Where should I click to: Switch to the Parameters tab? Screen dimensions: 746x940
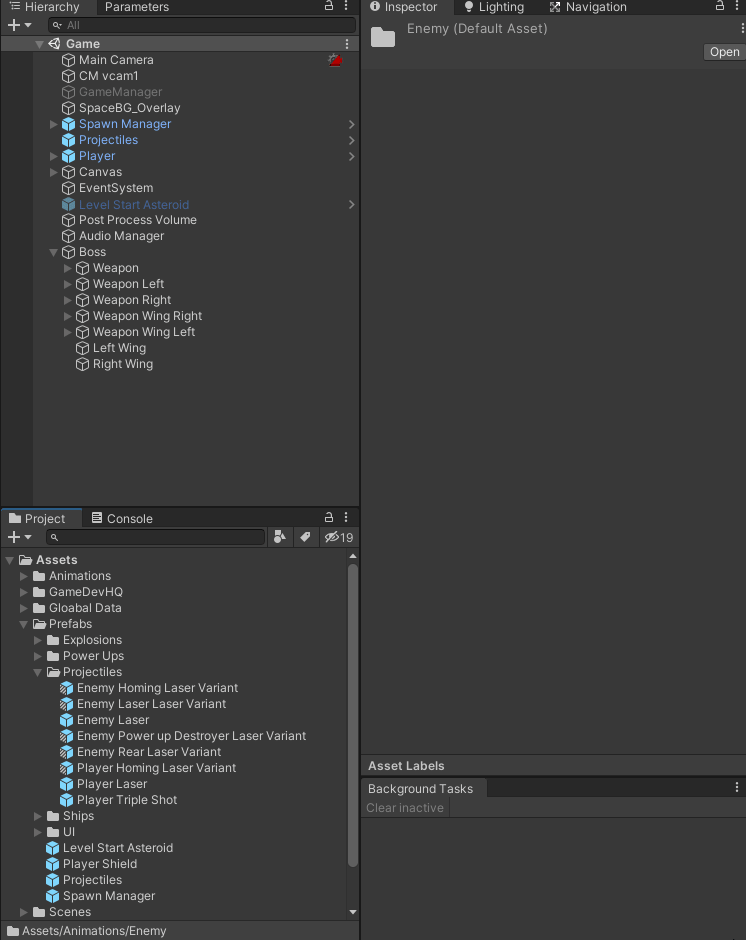point(136,7)
